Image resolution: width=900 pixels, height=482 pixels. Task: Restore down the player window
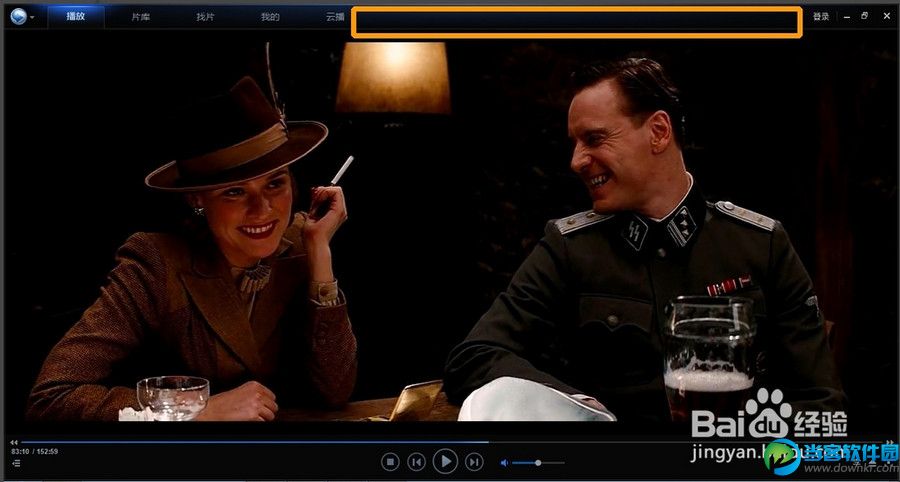865,16
